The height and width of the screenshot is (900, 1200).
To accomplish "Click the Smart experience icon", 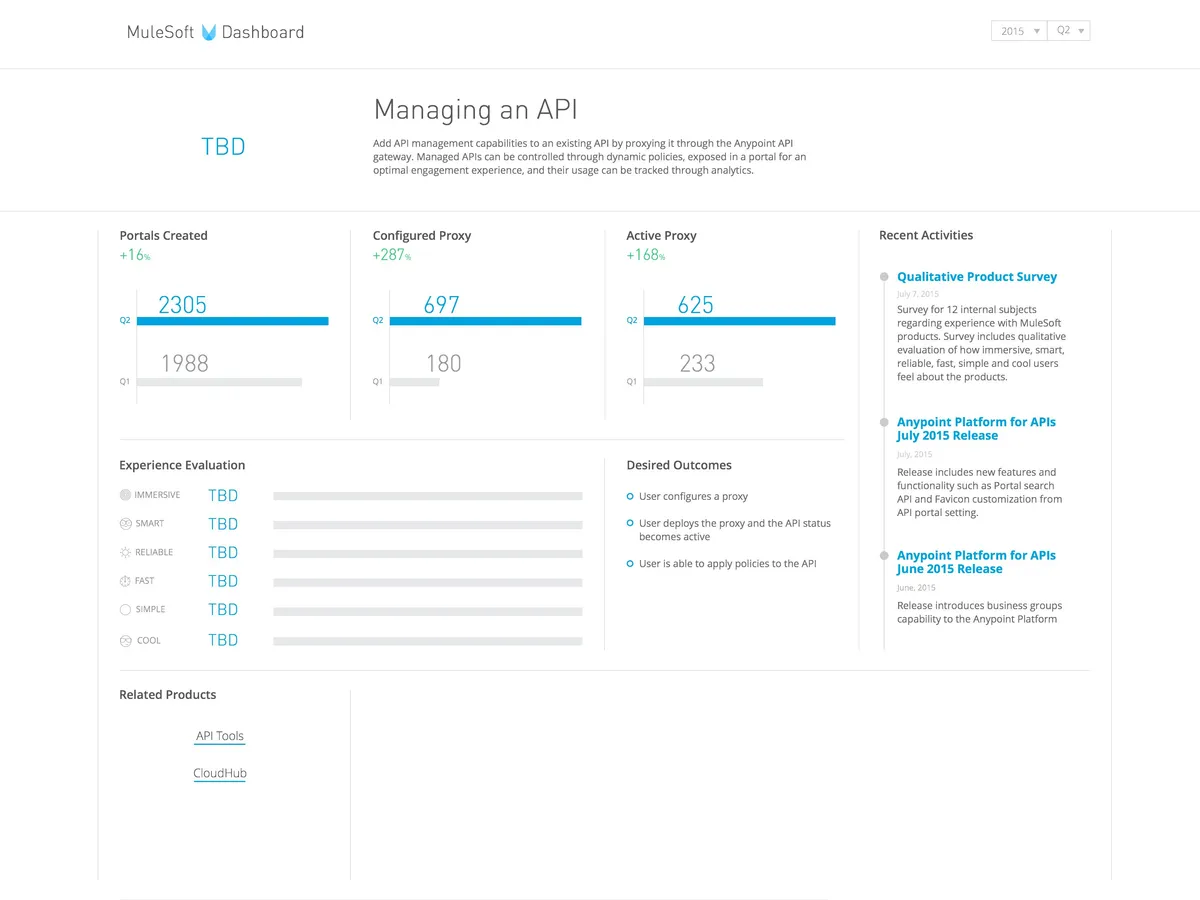I will click(x=125, y=523).
